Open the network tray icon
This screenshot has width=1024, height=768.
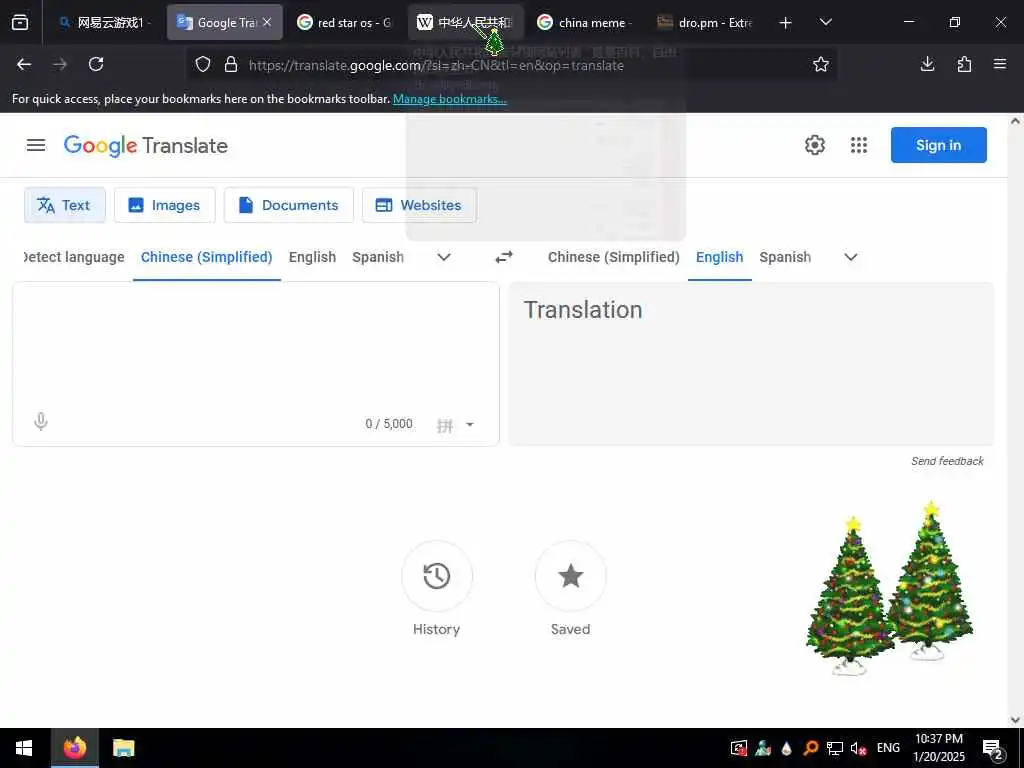pyautogui.click(x=835, y=748)
